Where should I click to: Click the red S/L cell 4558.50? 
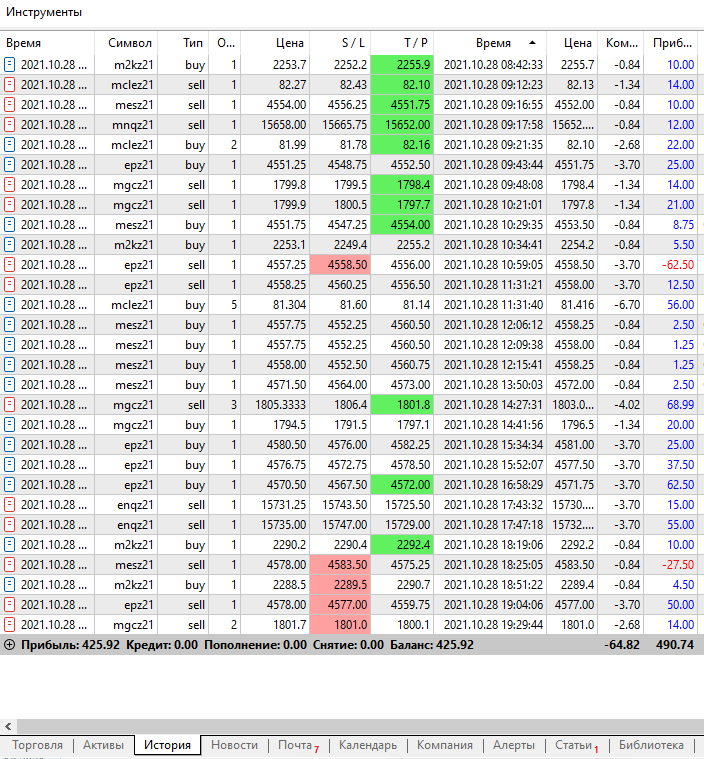click(x=340, y=265)
